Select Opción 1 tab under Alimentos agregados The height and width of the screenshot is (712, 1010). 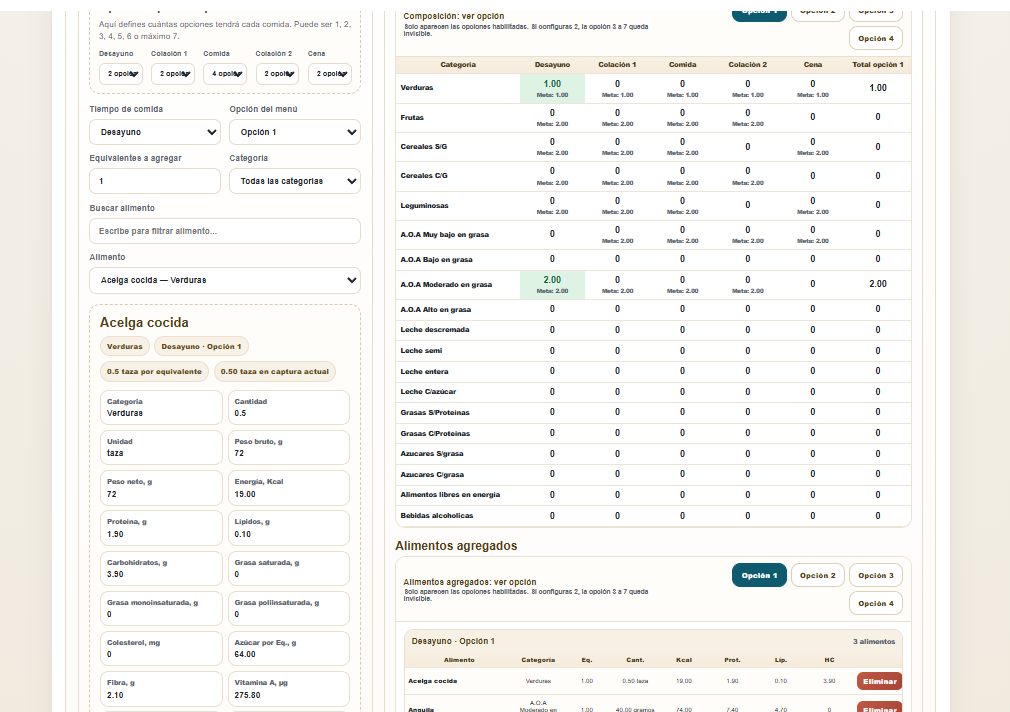click(759, 575)
